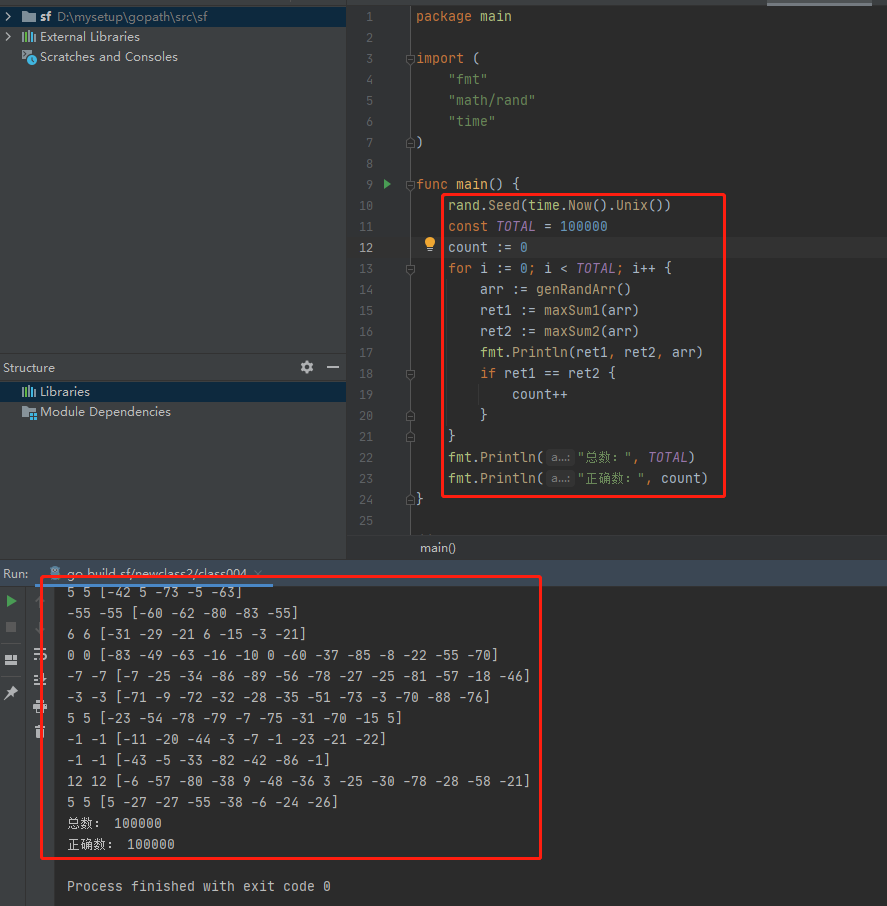Expand the sf project folder
This screenshot has height=906, width=887.
[8, 16]
